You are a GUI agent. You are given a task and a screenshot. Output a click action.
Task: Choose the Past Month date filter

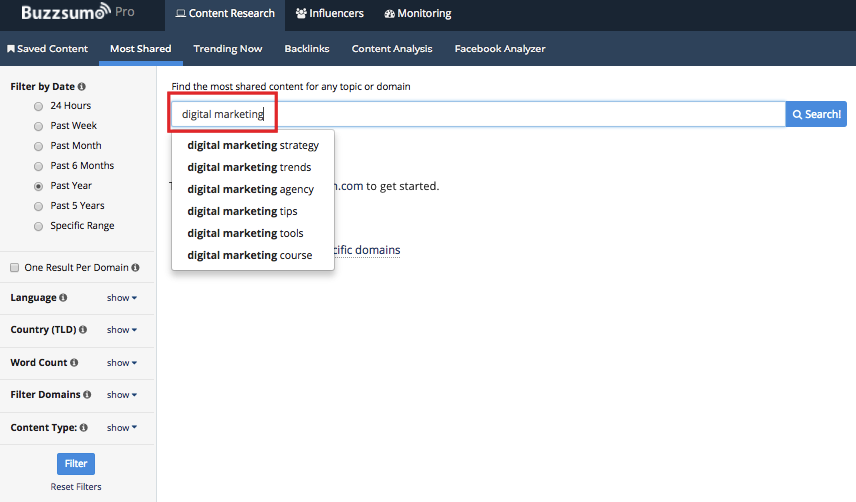(38, 146)
